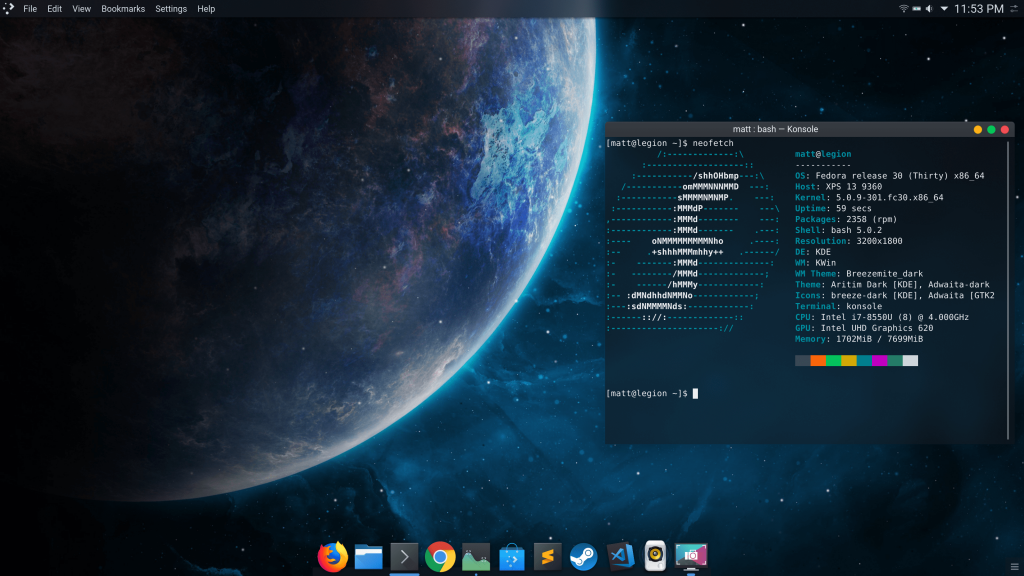This screenshot has height=576, width=1024.
Task: Open the View menu
Action: tap(82, 9)
